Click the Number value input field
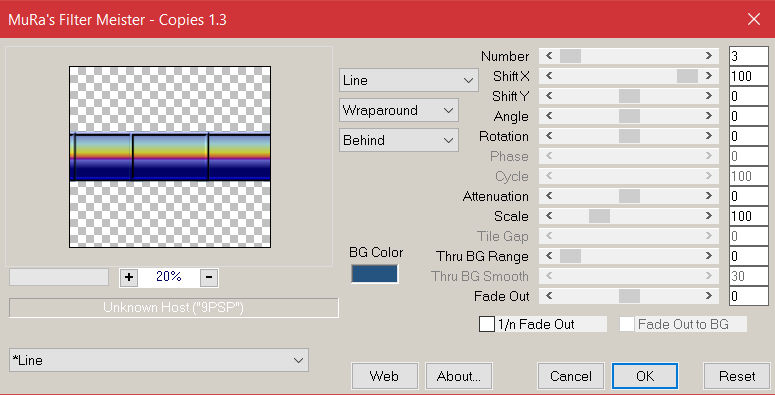This screenshot has height=395, width=775. point(749,56)
